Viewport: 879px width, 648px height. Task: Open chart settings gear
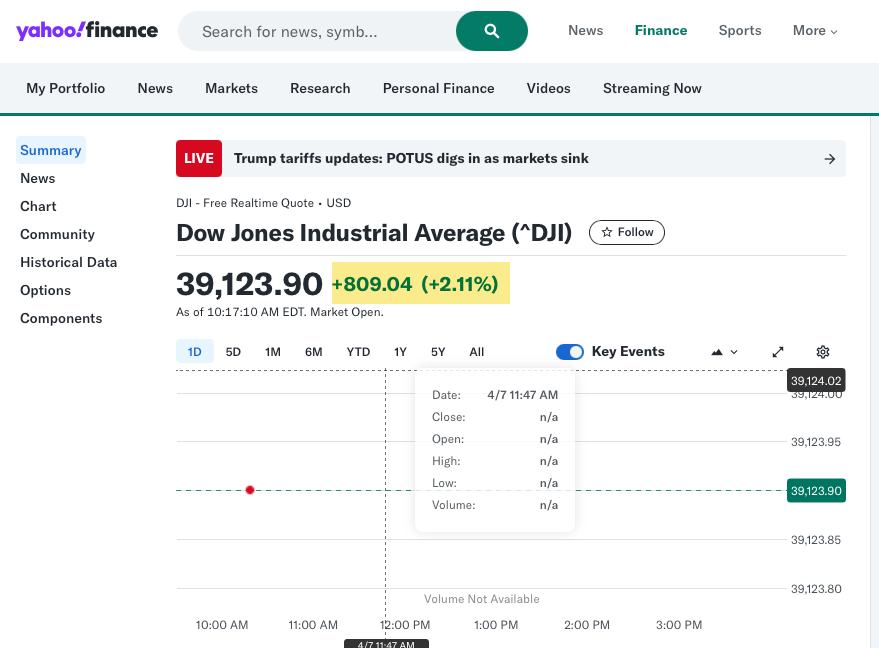click(x=822, y=352)
